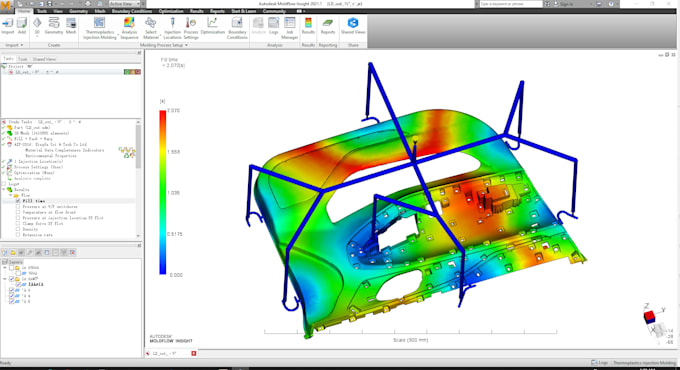
Task: Open the View ribbon tab
Action: (58, 11)
